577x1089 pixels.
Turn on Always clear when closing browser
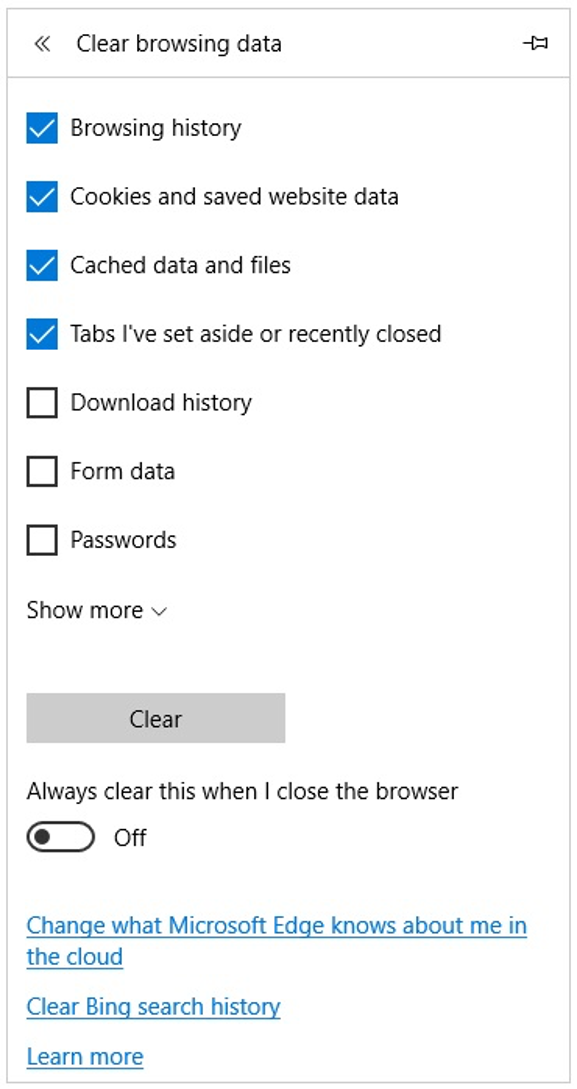pos(60,837)
